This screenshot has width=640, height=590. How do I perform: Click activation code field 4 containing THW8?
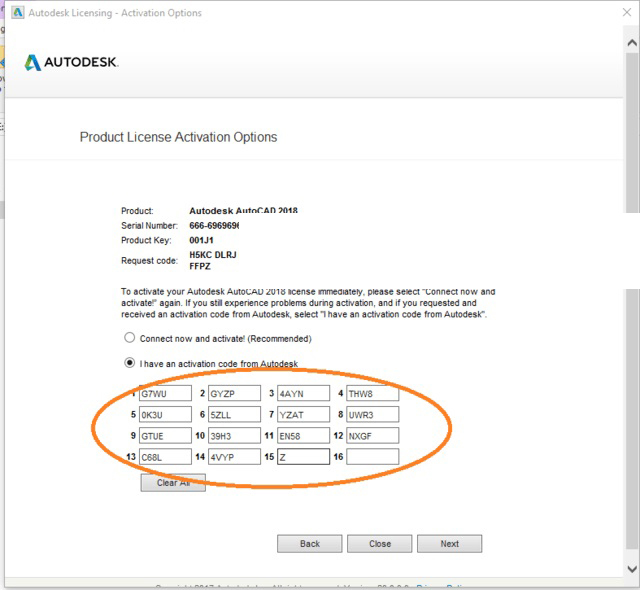coord(373,393)
